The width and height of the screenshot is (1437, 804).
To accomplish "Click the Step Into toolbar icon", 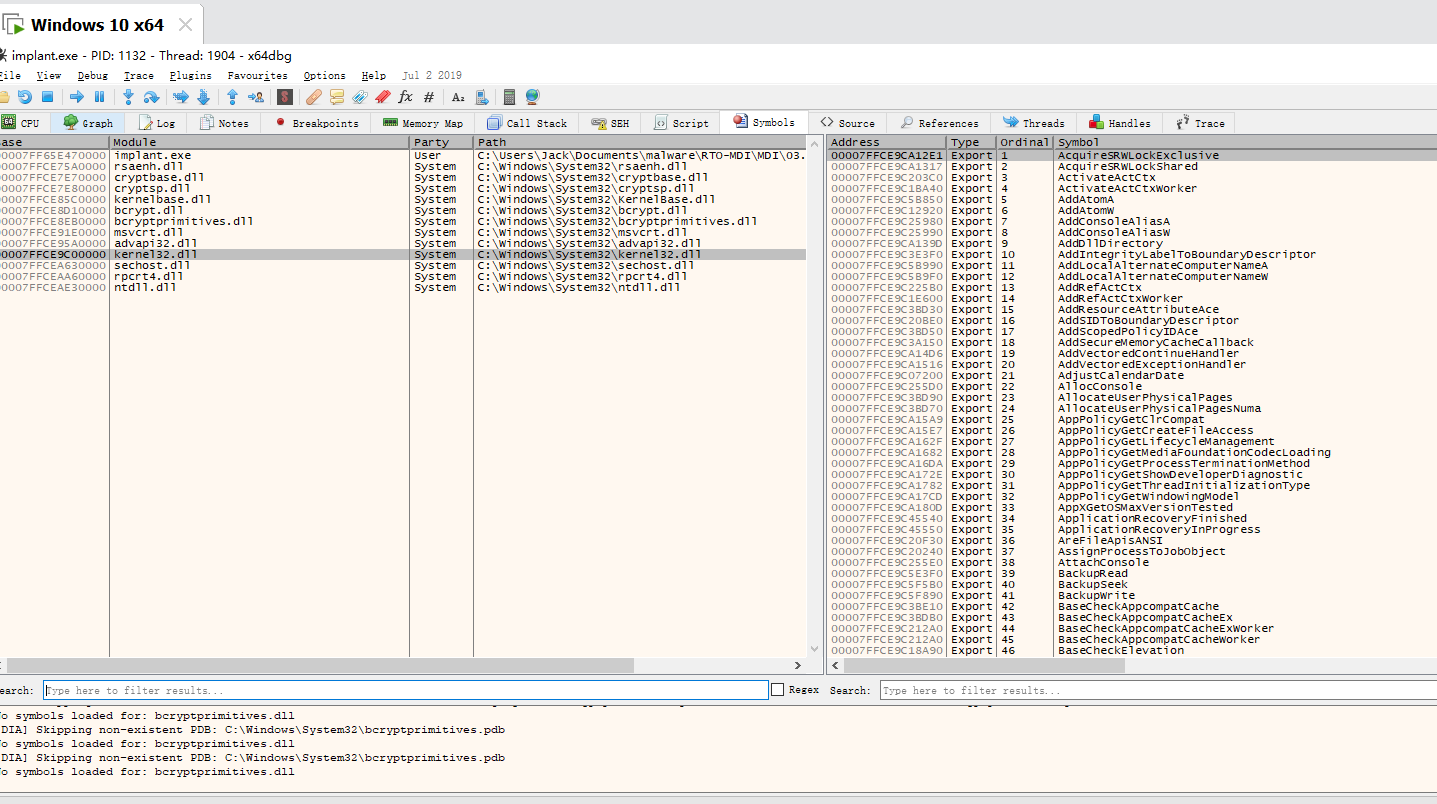I will tap(128, 97).
